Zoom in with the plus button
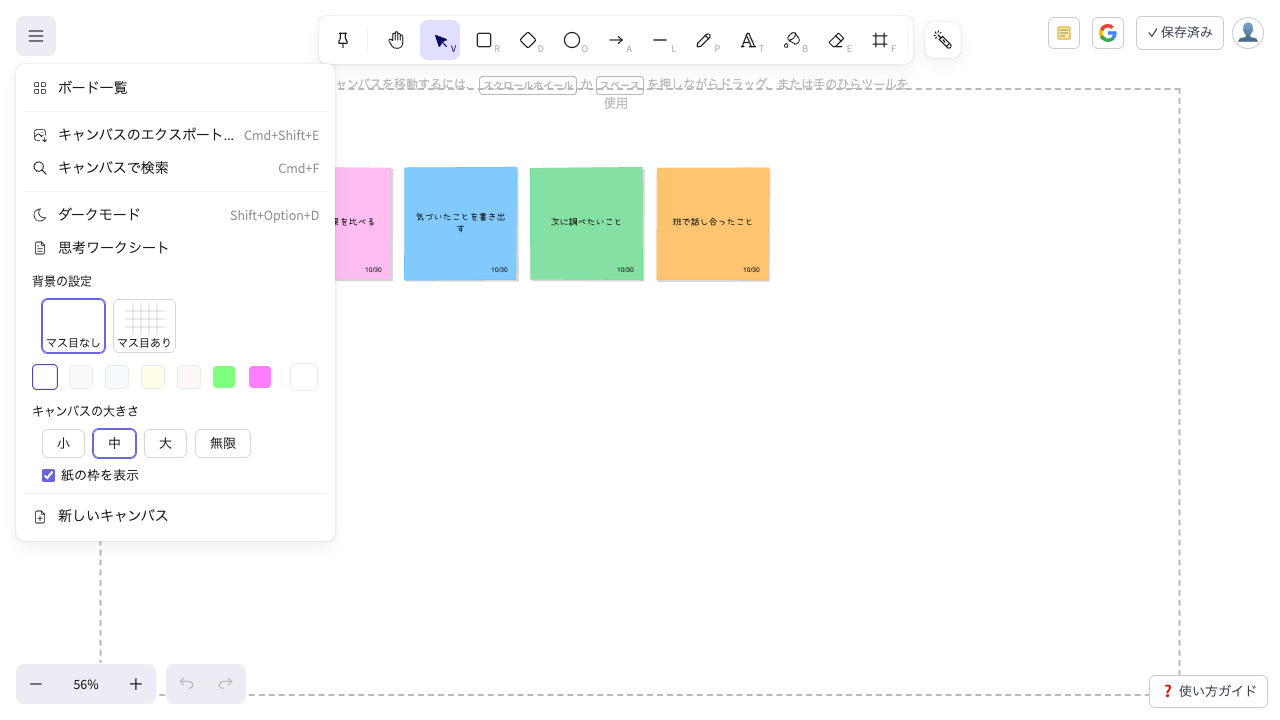Image resolution: width=1280 pixels, height=720 pixels. (x=136, y=684)
